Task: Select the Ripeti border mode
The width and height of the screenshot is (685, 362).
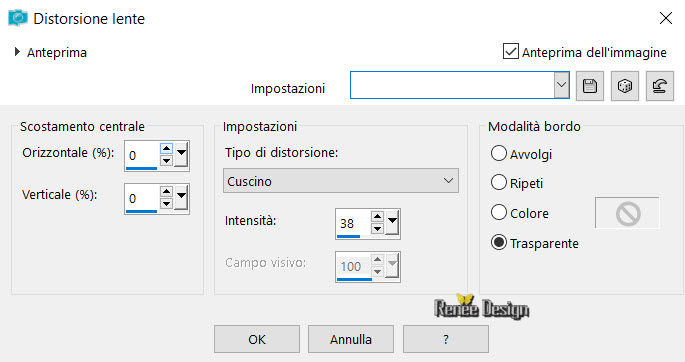Action: pos(498,183)
